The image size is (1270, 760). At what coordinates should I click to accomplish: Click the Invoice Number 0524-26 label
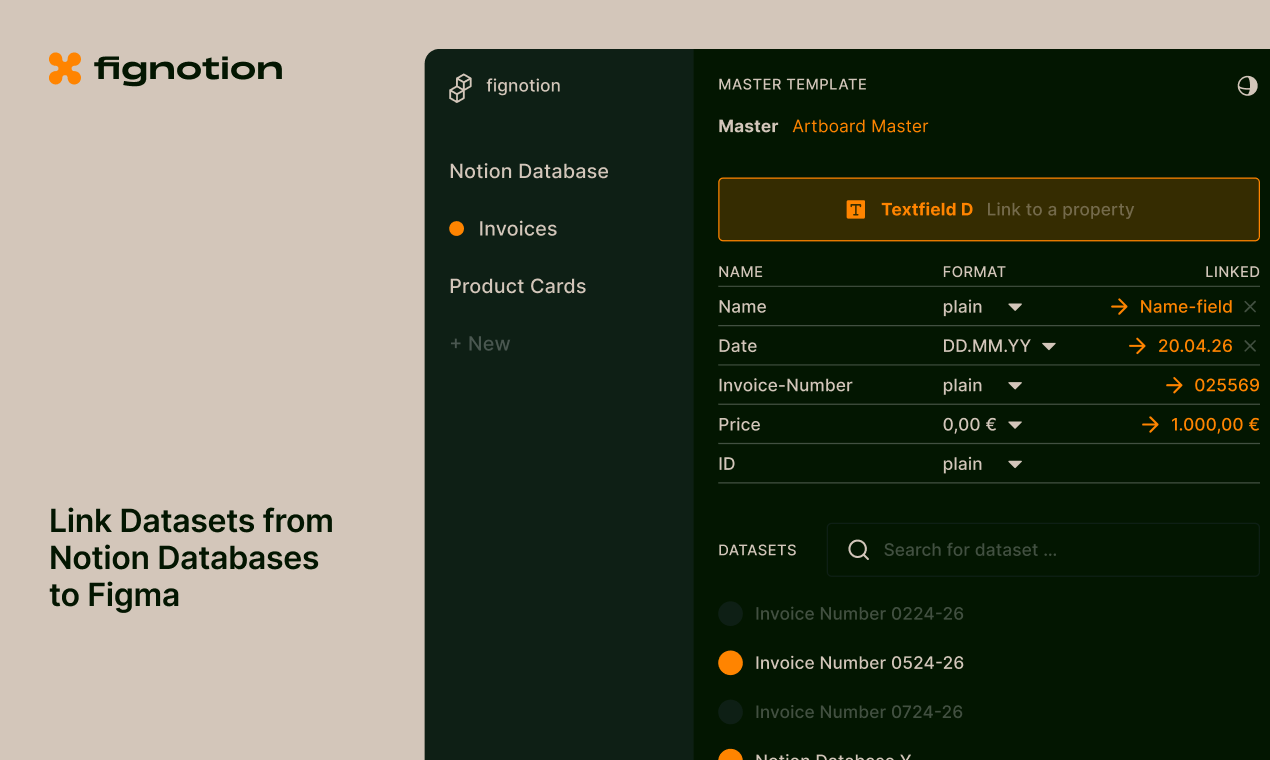coord(859,663)
